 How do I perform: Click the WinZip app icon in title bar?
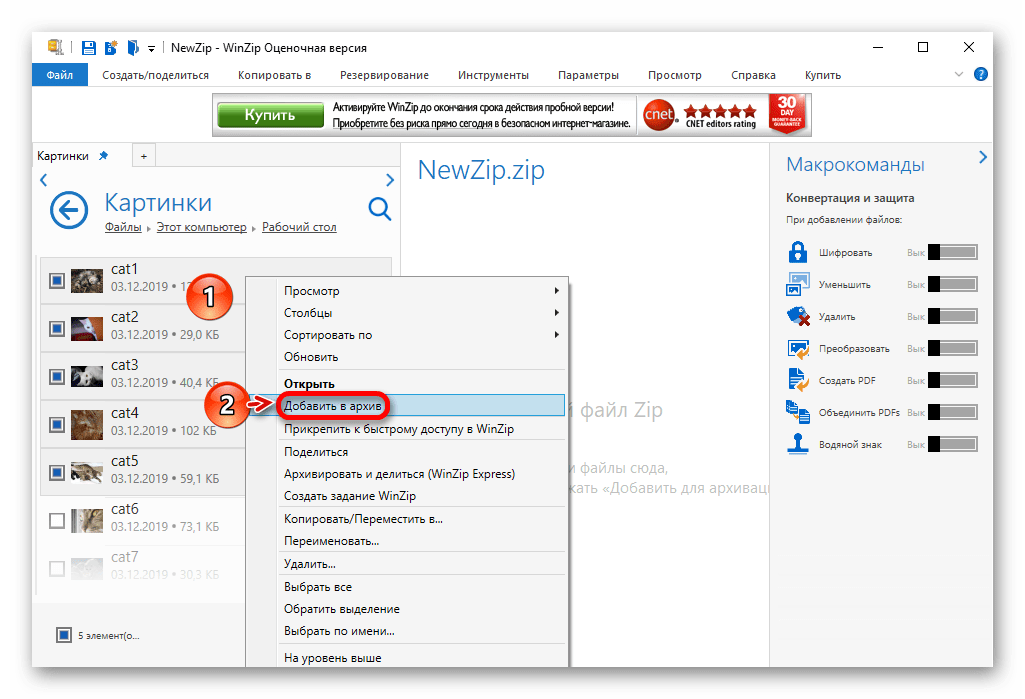(x=56, y=47)
